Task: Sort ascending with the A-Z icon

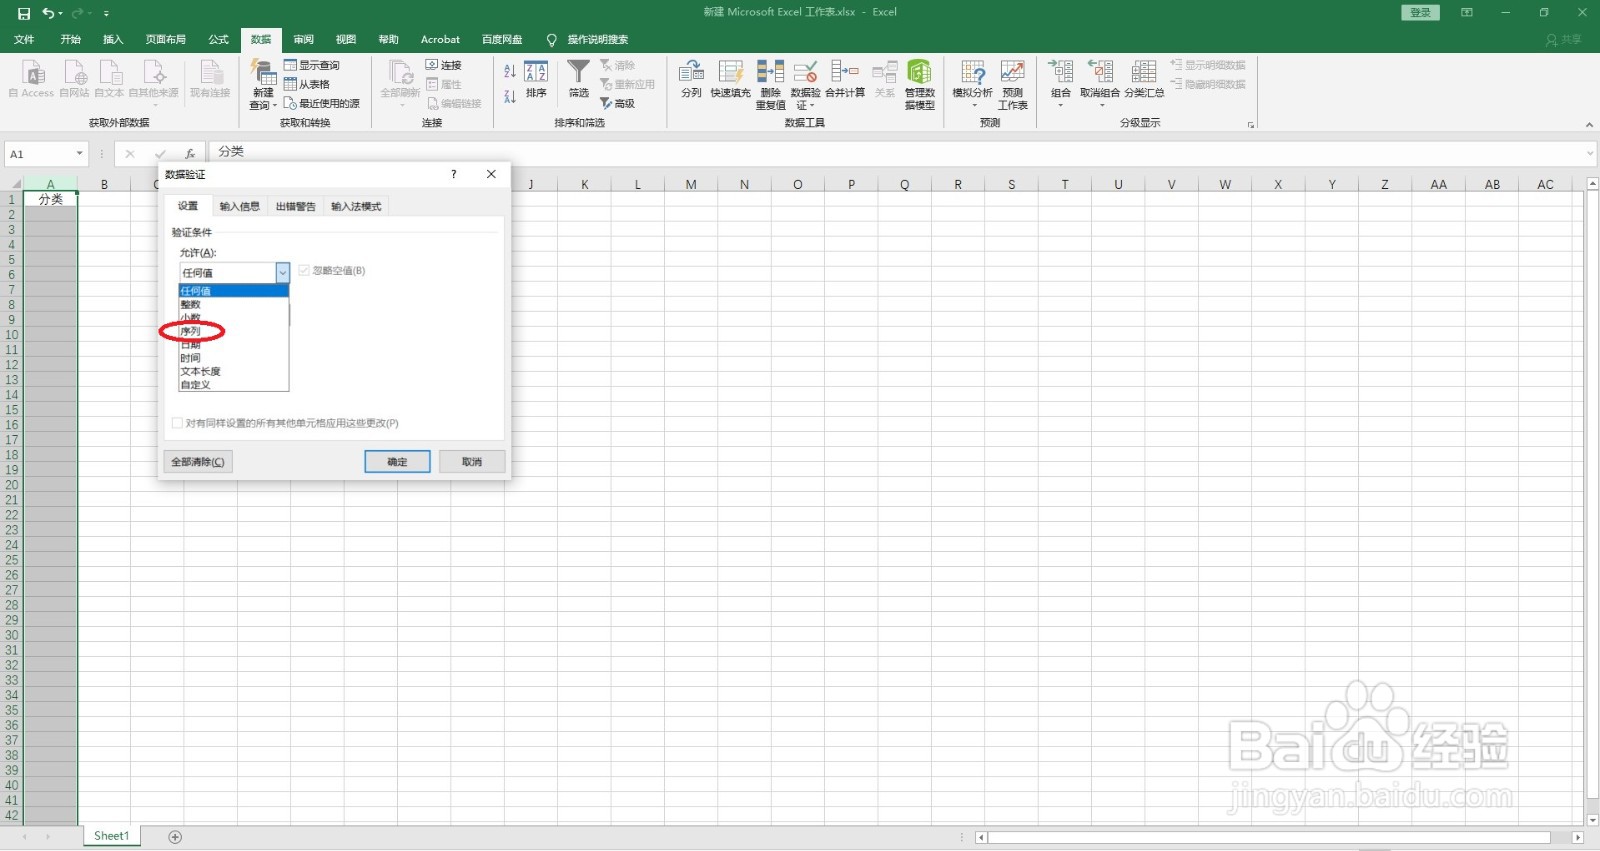Action: (x=510, y=71)
